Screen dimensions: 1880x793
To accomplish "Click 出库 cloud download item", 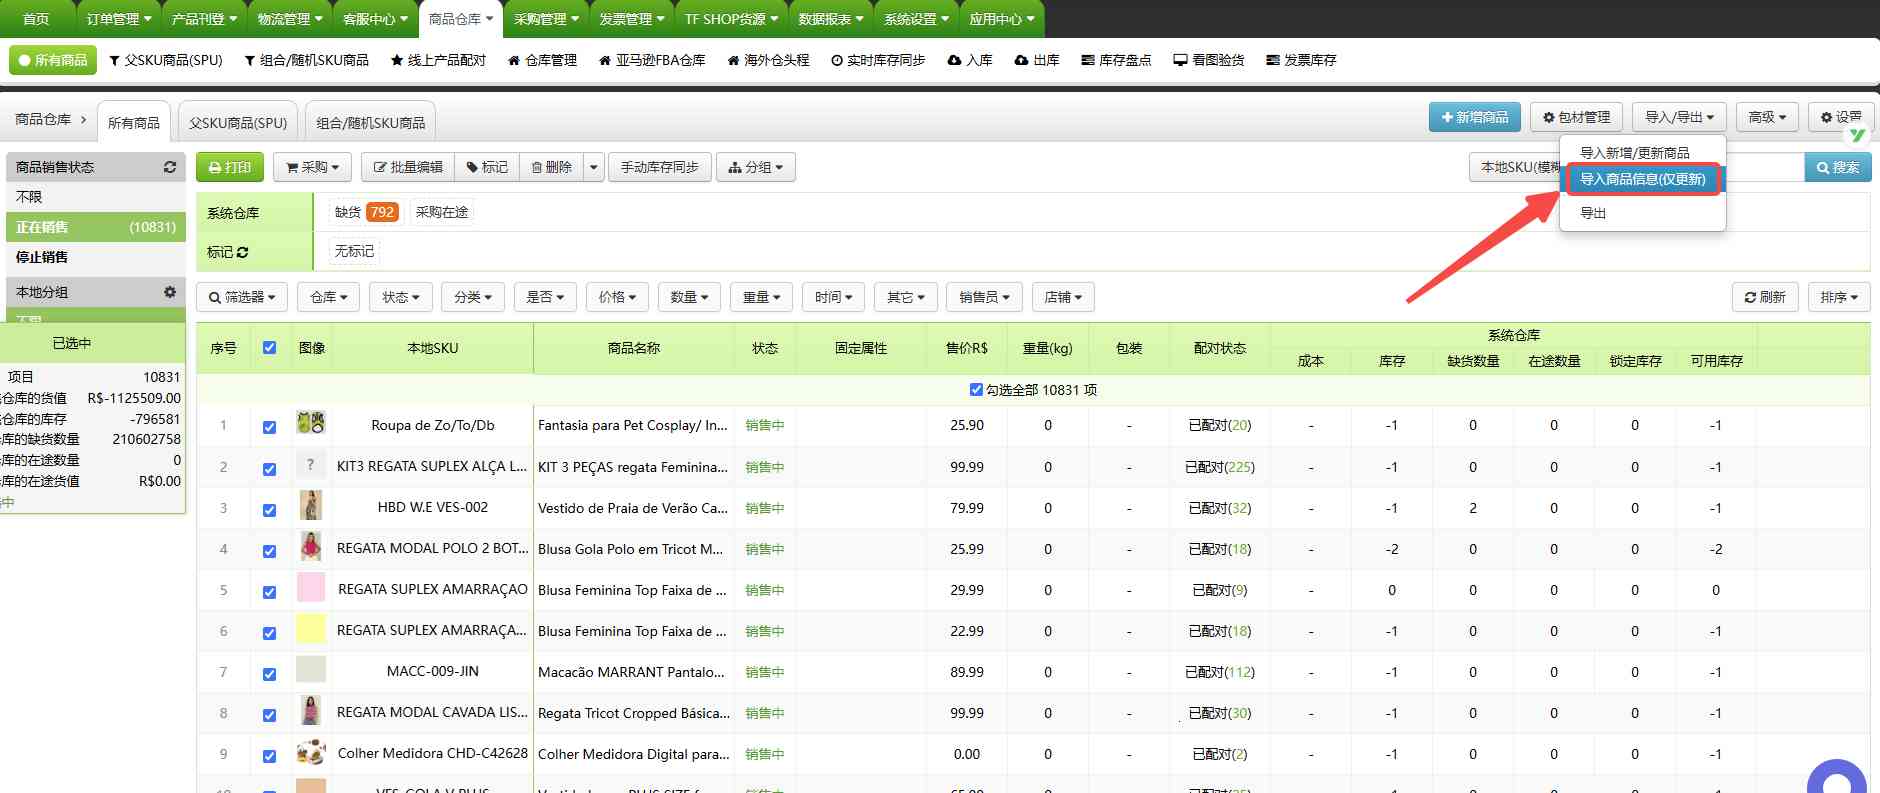I will coord(1037,60).
